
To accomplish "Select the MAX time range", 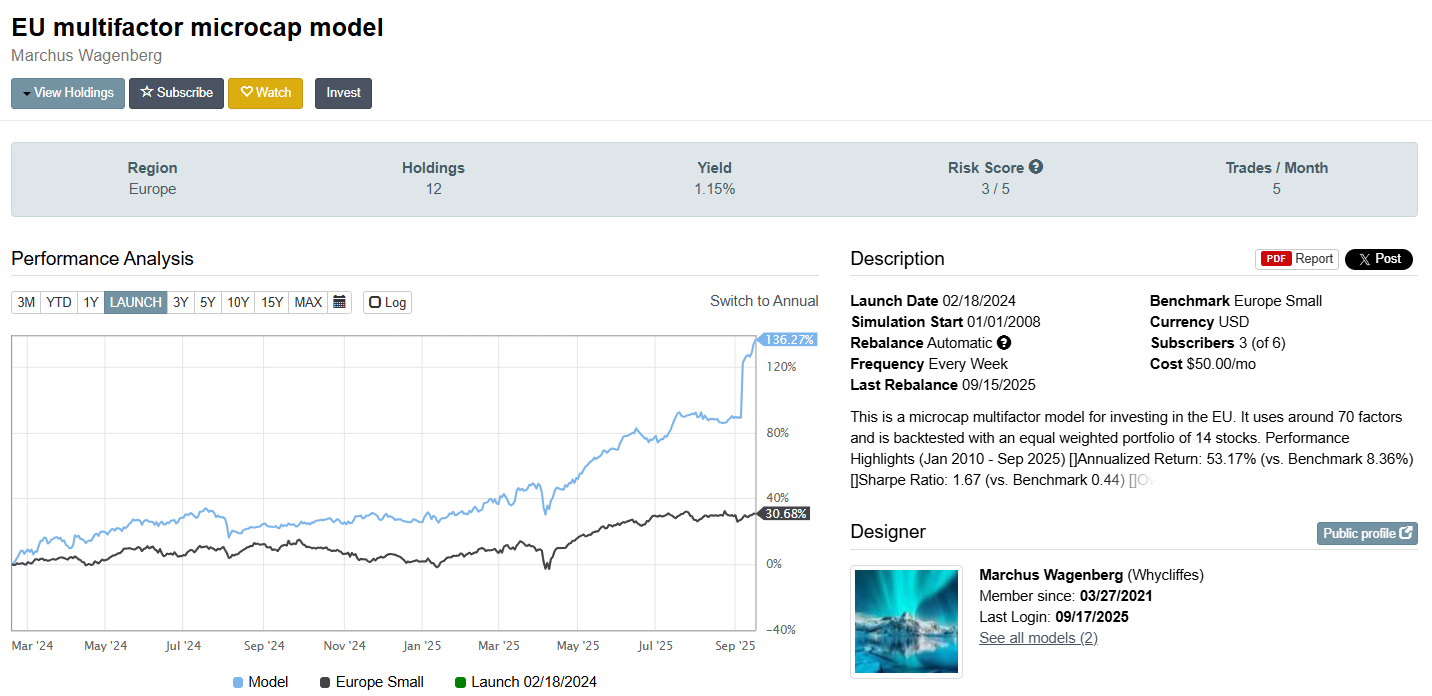I will [308, 302].
